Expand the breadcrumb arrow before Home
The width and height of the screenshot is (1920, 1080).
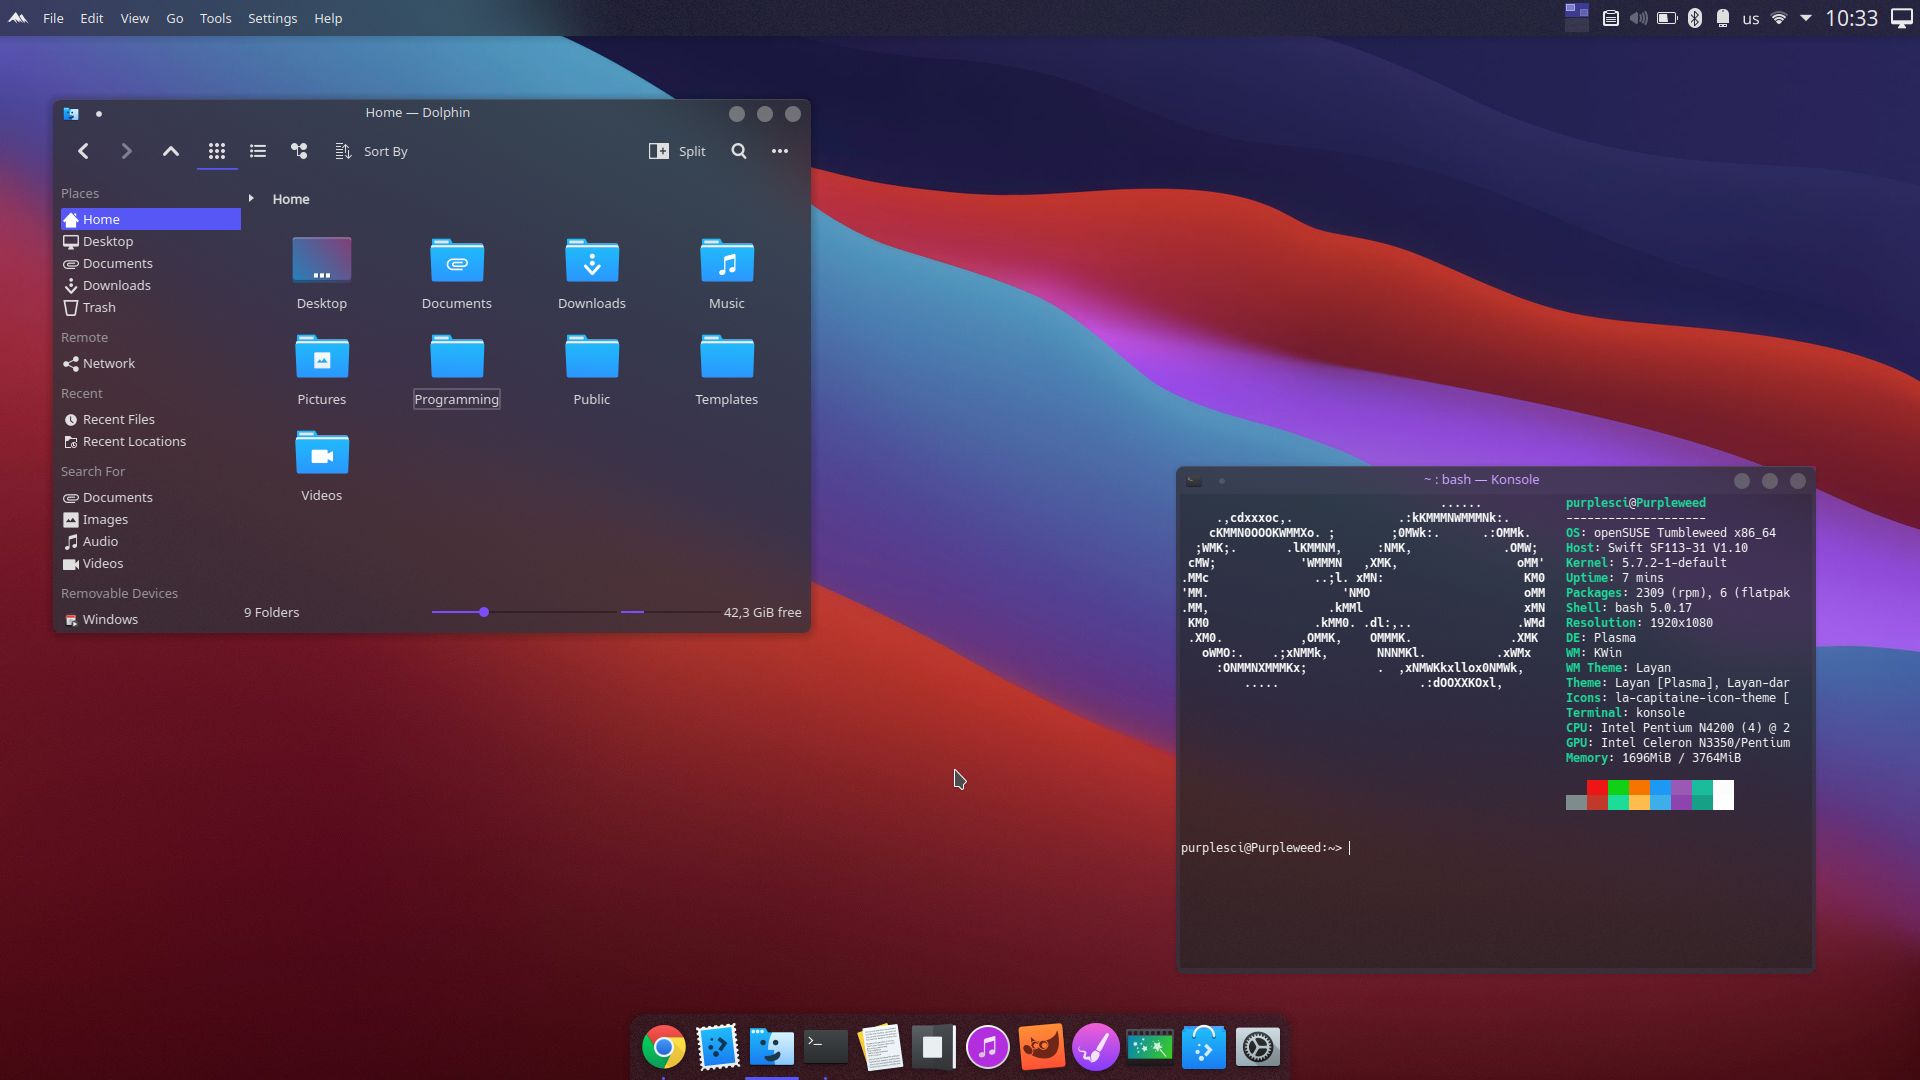[x=251, y=199]
